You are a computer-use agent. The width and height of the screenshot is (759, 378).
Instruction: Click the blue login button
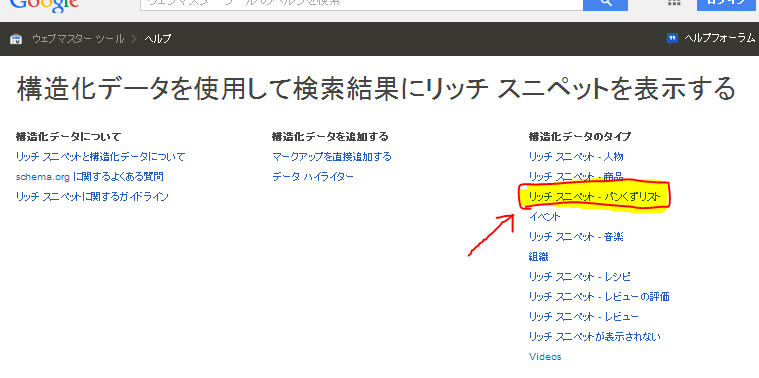(x=728, y=4)
